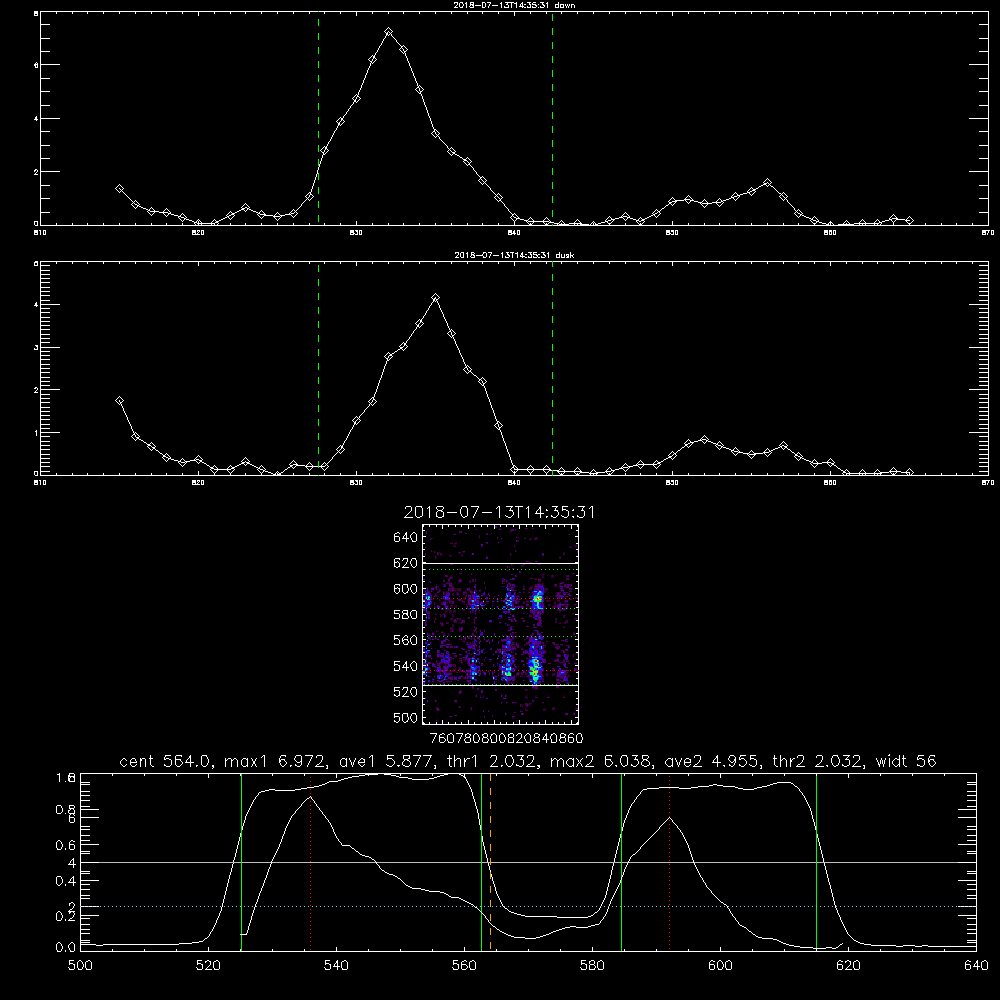
Task: Click the green vertical line at 615 in bottom plot
Action: point(816,862)
